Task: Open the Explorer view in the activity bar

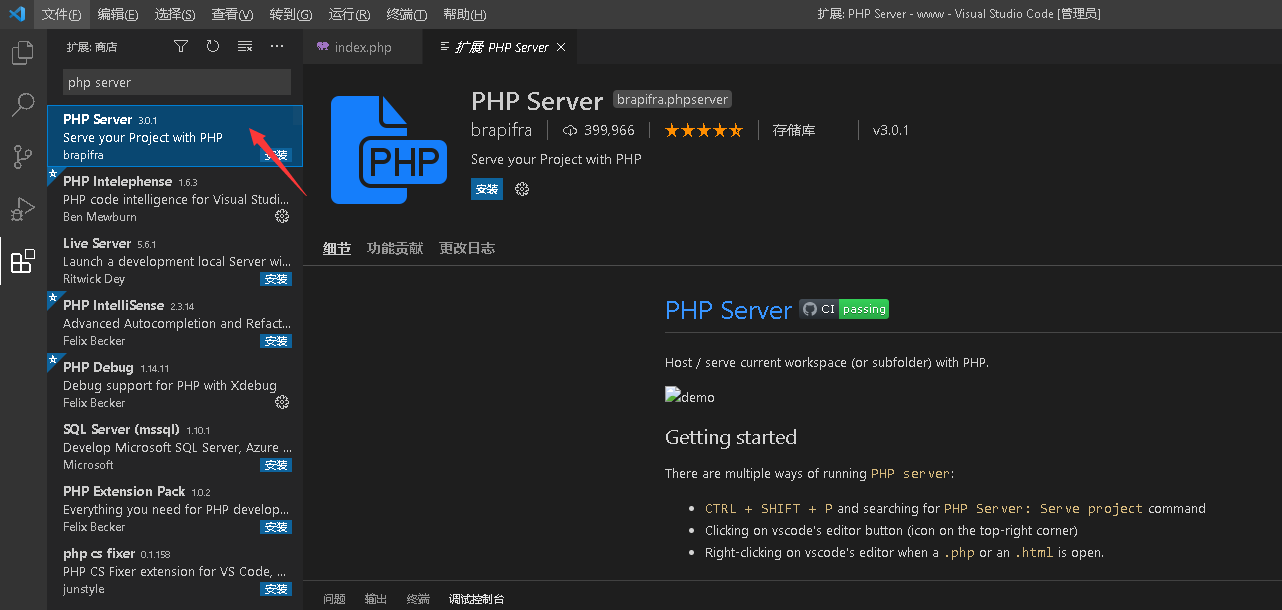Action: pyautogui.click(x=22, y=52)
